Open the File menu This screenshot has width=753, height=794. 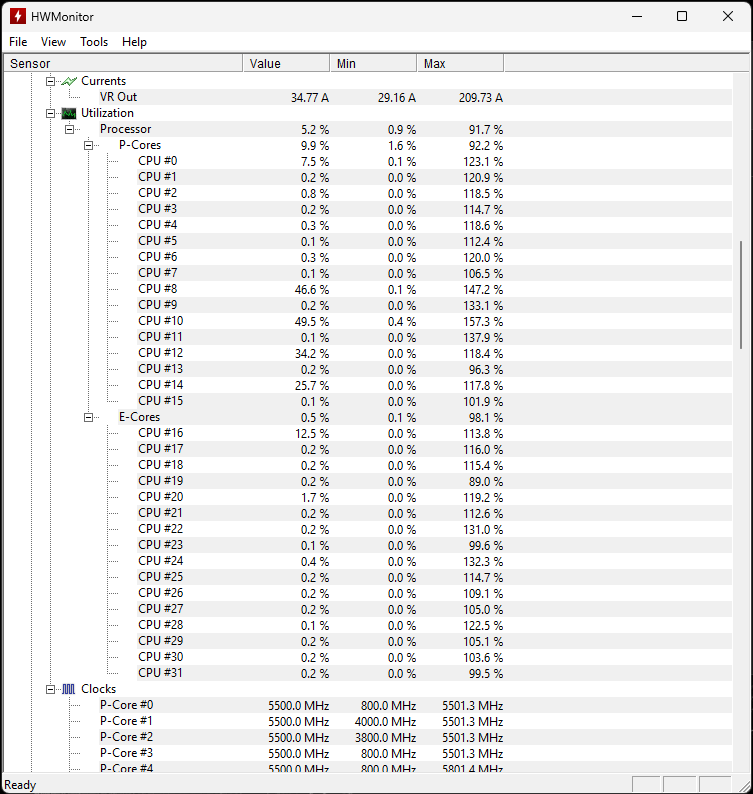[x=18, y=42]
